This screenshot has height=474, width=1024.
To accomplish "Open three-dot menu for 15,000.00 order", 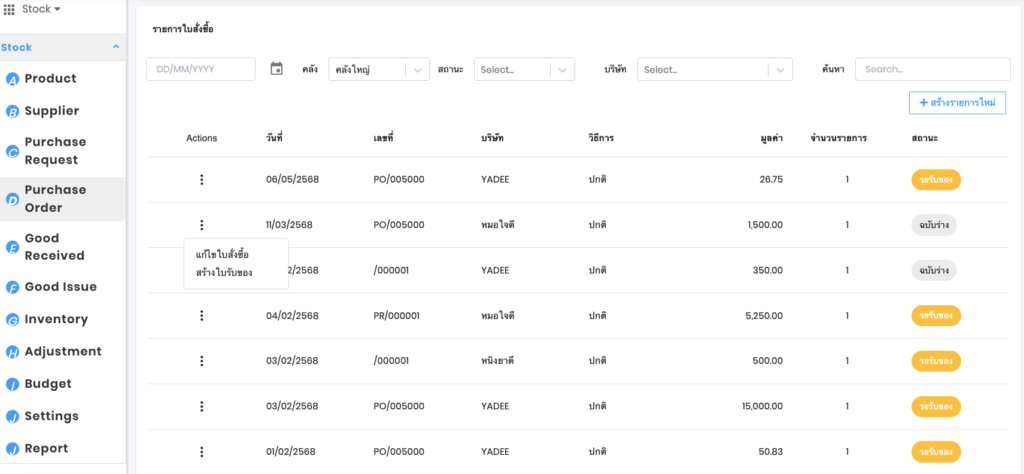I will tap(201, 406).
